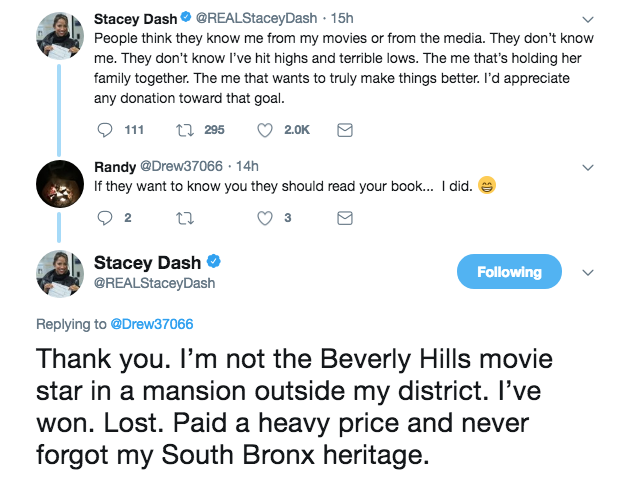
Task: Toggle the Following button for Stacey Dash
Action: click(x=509, y=272)
